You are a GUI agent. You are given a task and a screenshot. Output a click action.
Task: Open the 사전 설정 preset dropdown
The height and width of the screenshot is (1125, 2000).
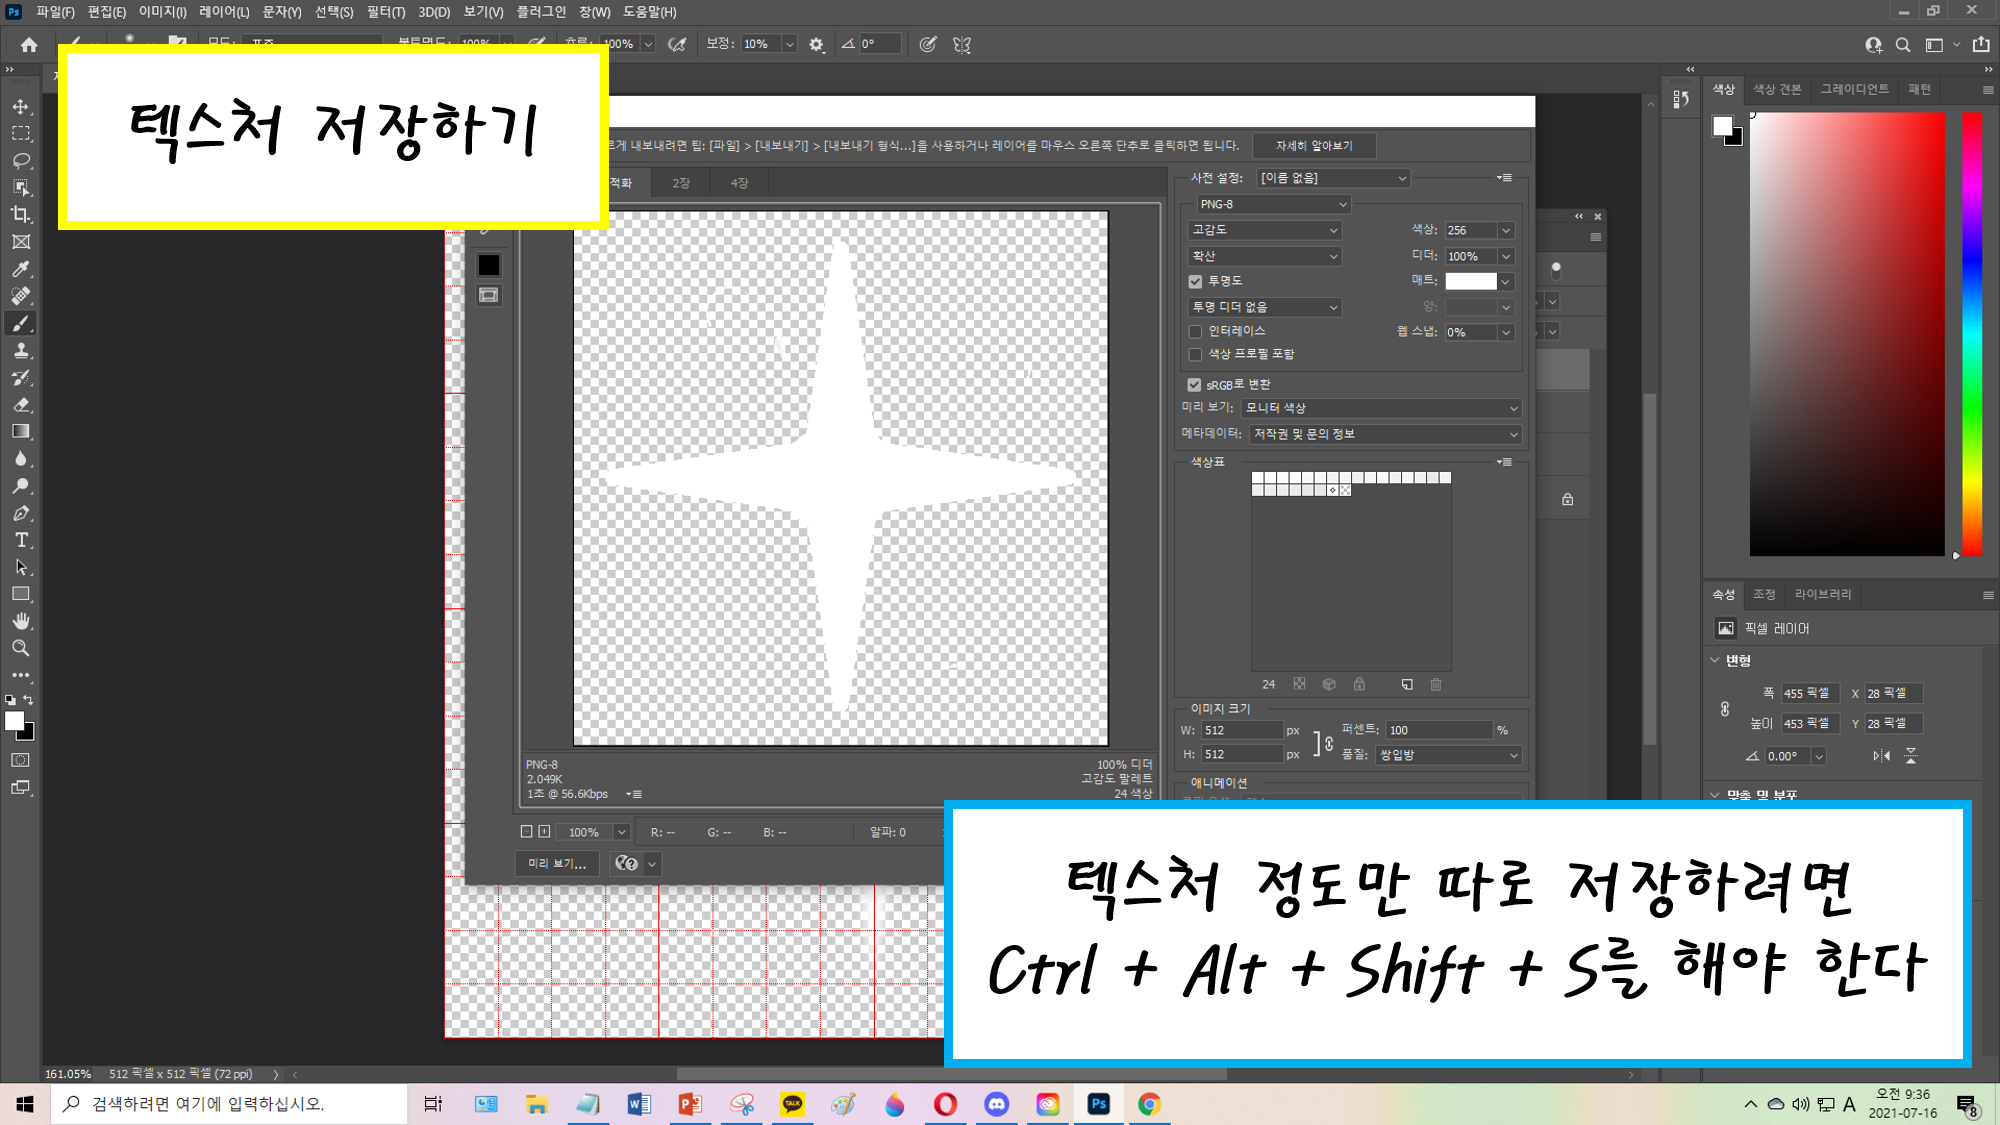tap(1333, 178)
